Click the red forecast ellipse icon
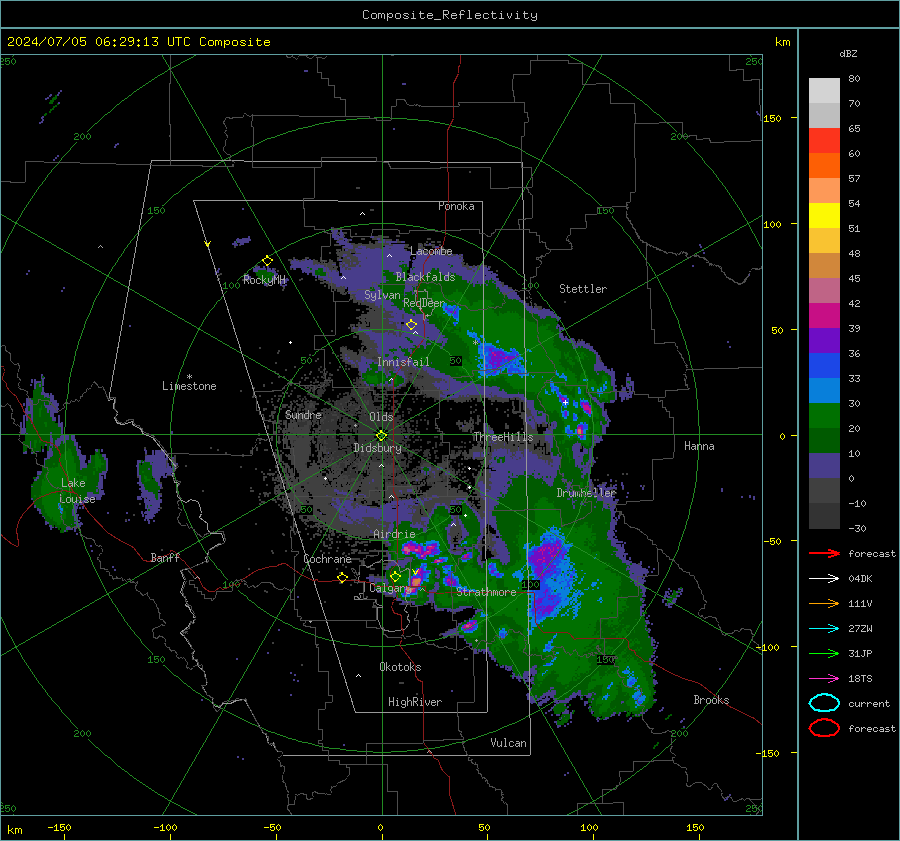Screen dimensions: 900x841 (824, 728)
